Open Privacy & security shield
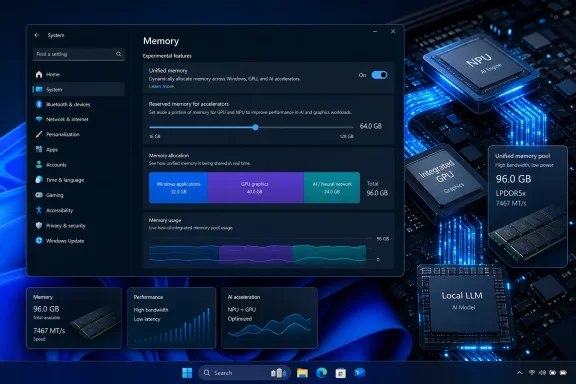The image size is (576, 384). point(39,225)
